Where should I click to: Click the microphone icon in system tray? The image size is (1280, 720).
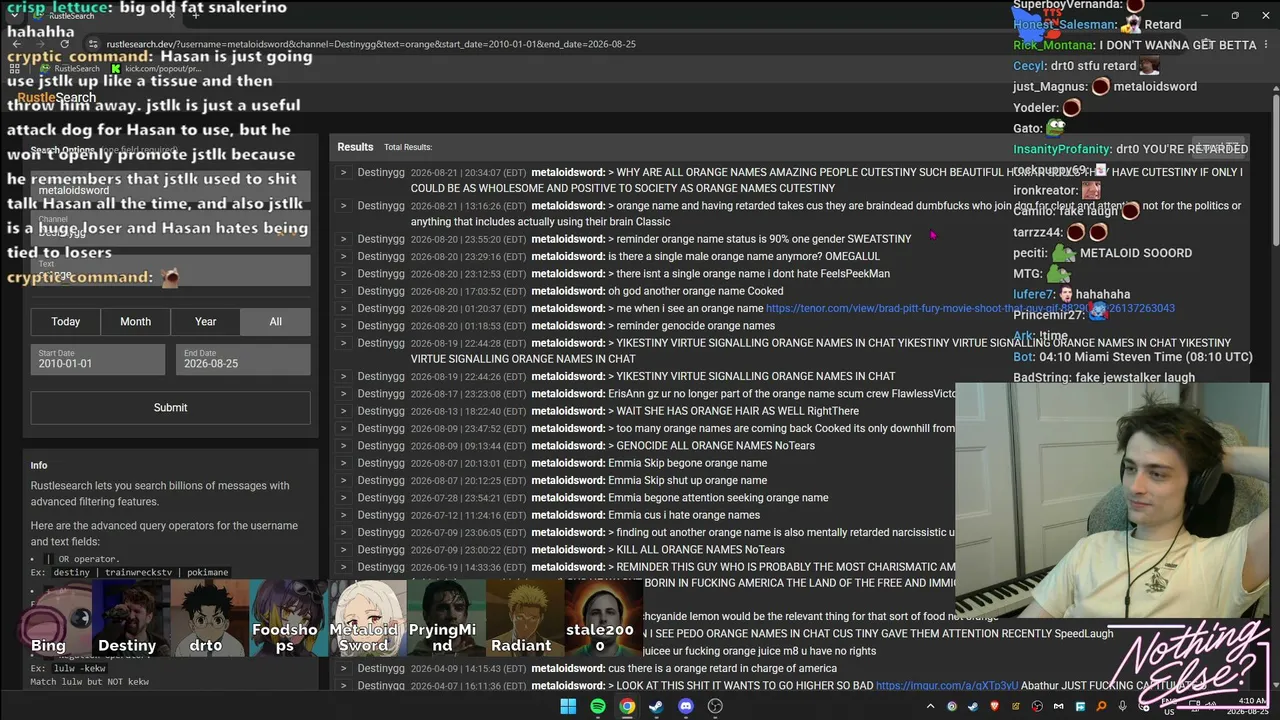pyautogui.click(x=1122, y=707)
